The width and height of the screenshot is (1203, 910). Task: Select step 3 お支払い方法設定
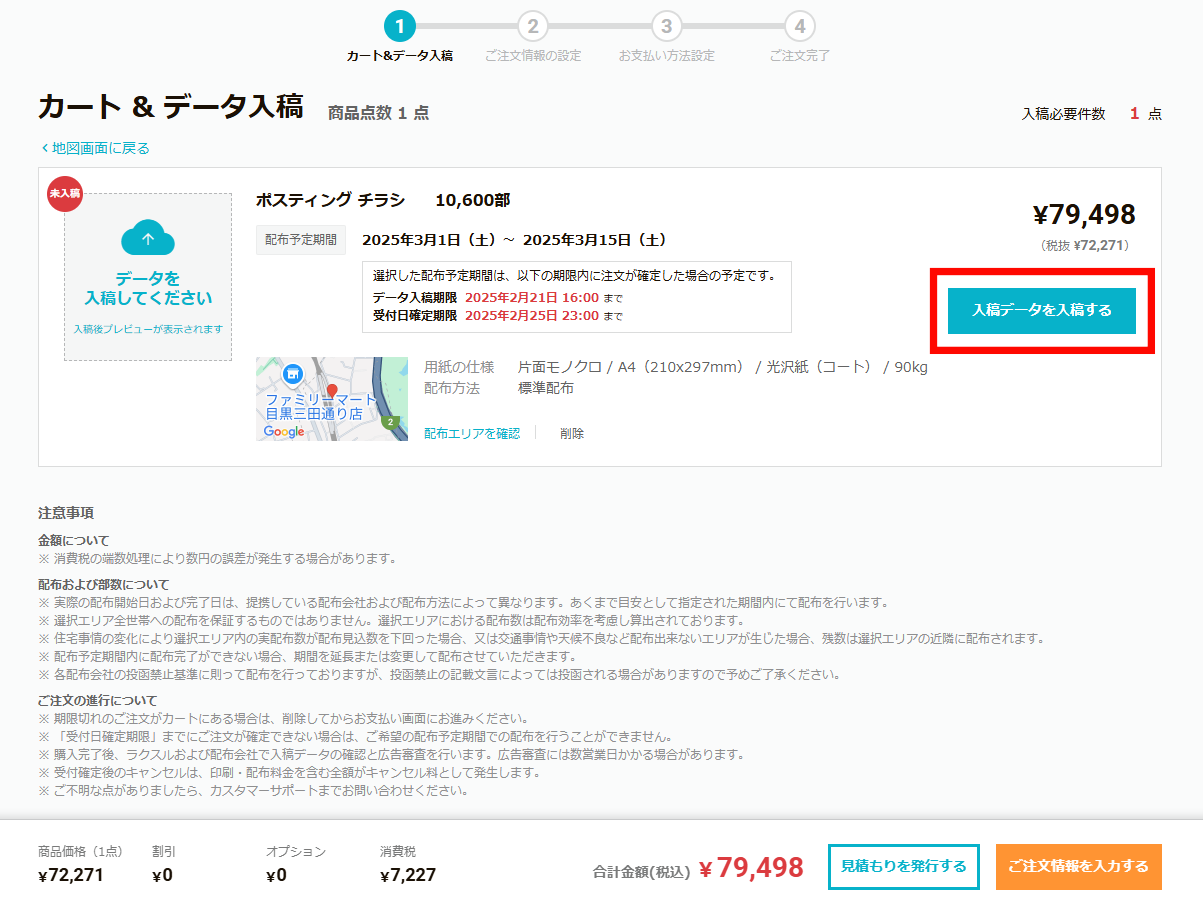666,38
